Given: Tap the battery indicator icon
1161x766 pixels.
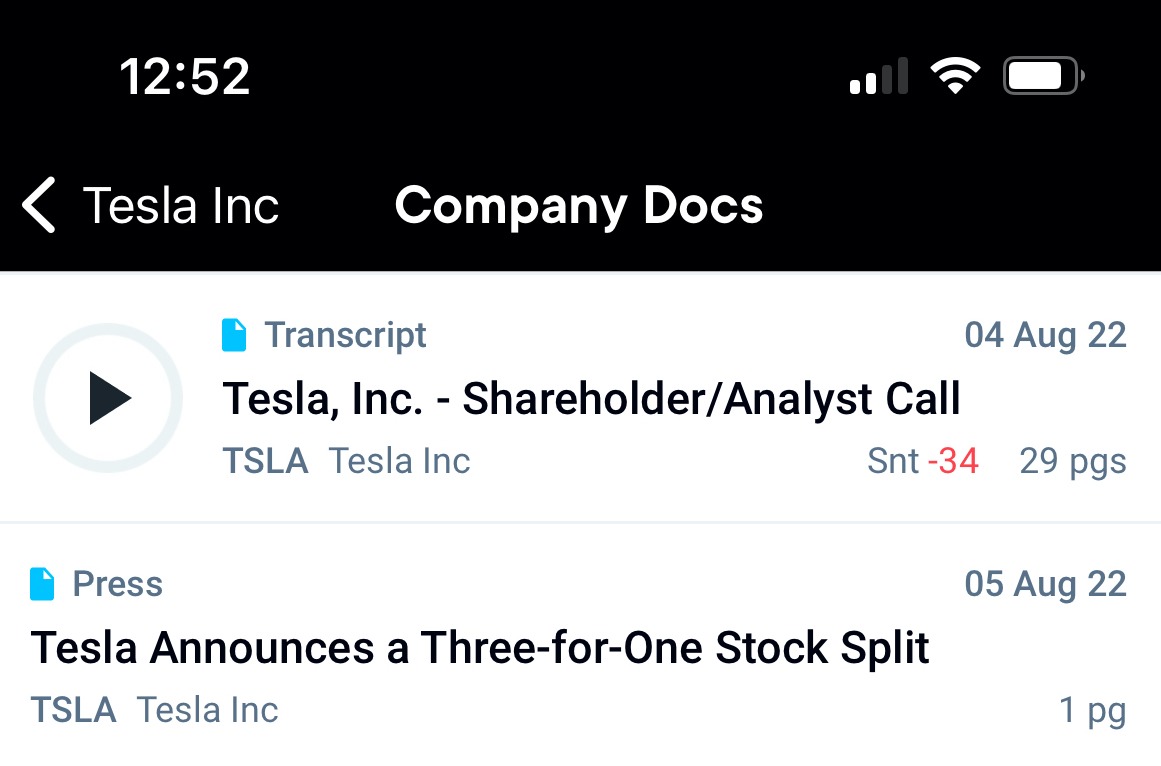Looking at the screenshot, I should 1044,75.
